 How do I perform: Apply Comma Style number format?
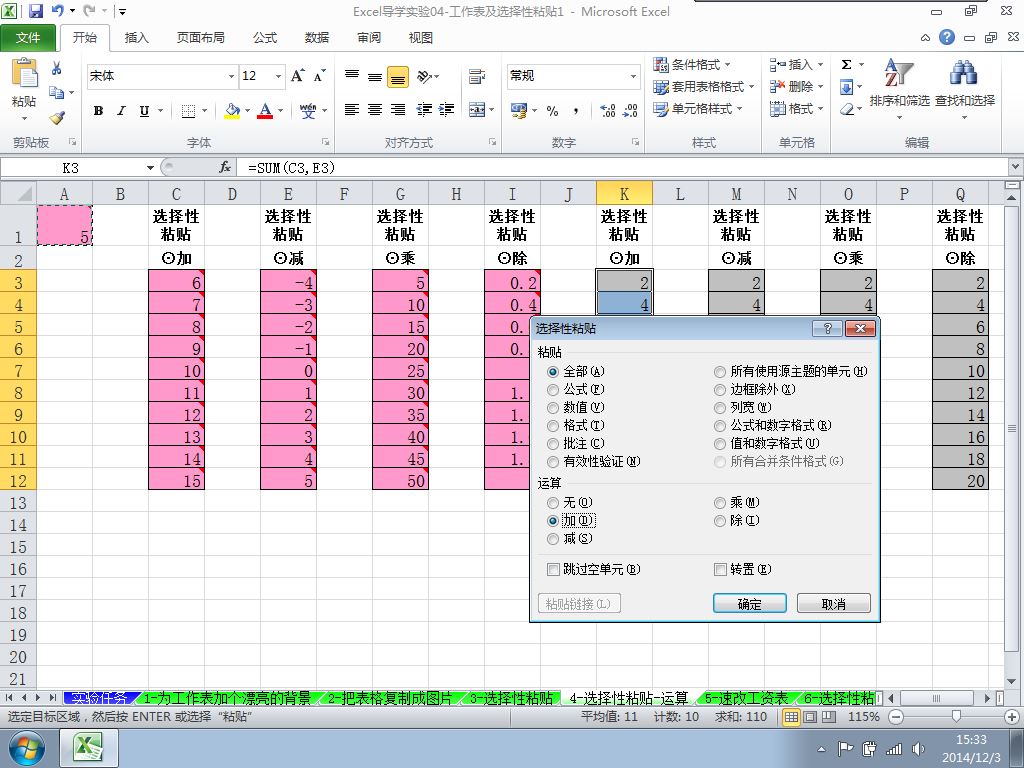tap(575, 110)
